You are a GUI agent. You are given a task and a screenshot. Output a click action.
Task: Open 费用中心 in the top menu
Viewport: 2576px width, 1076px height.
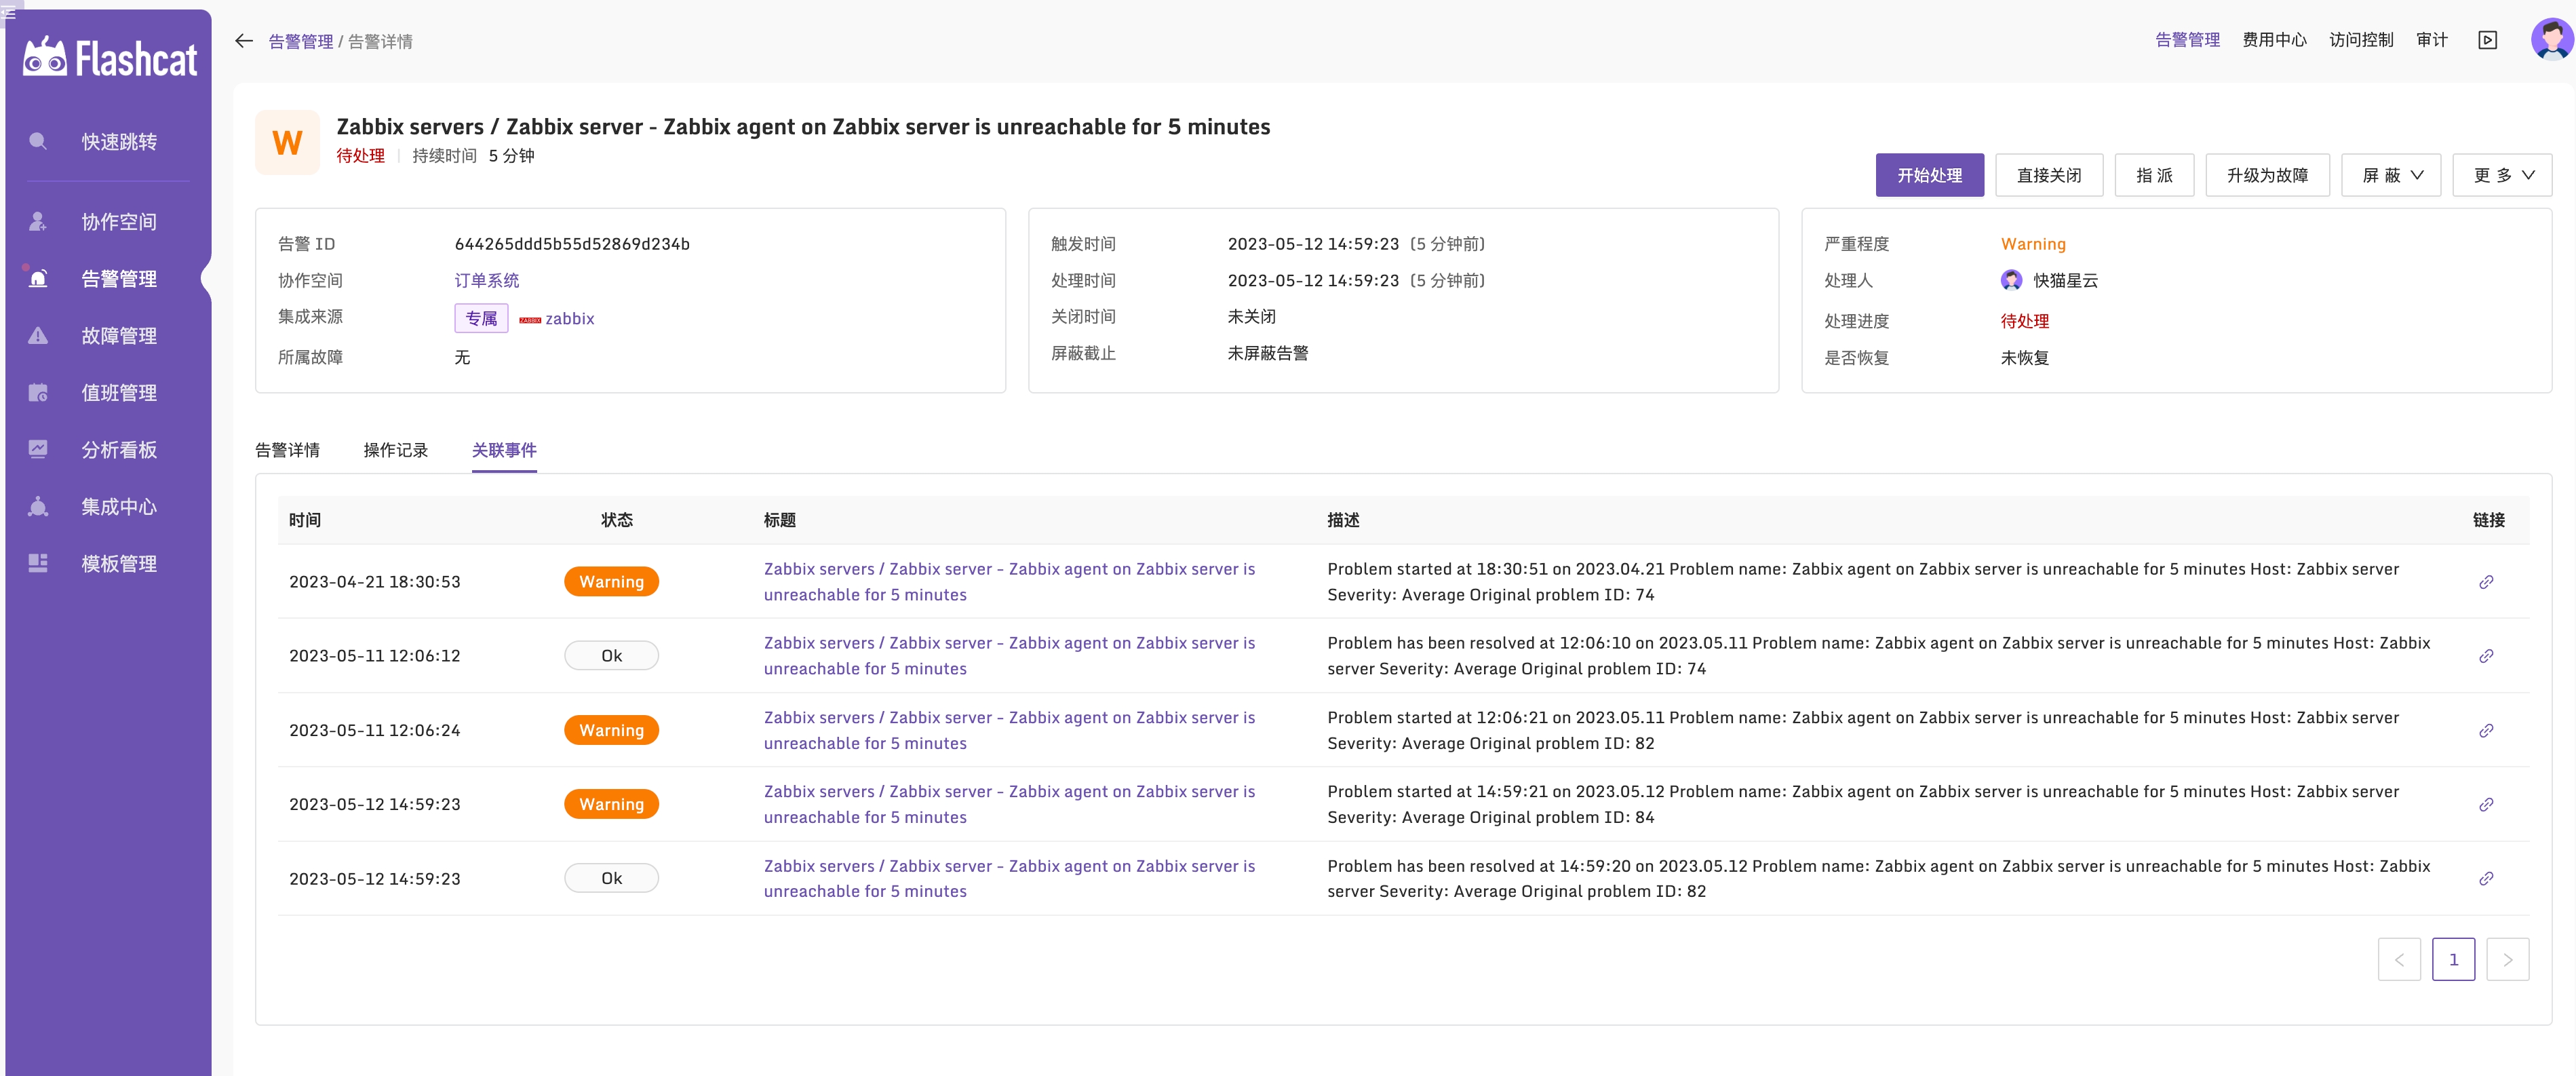2274,40
